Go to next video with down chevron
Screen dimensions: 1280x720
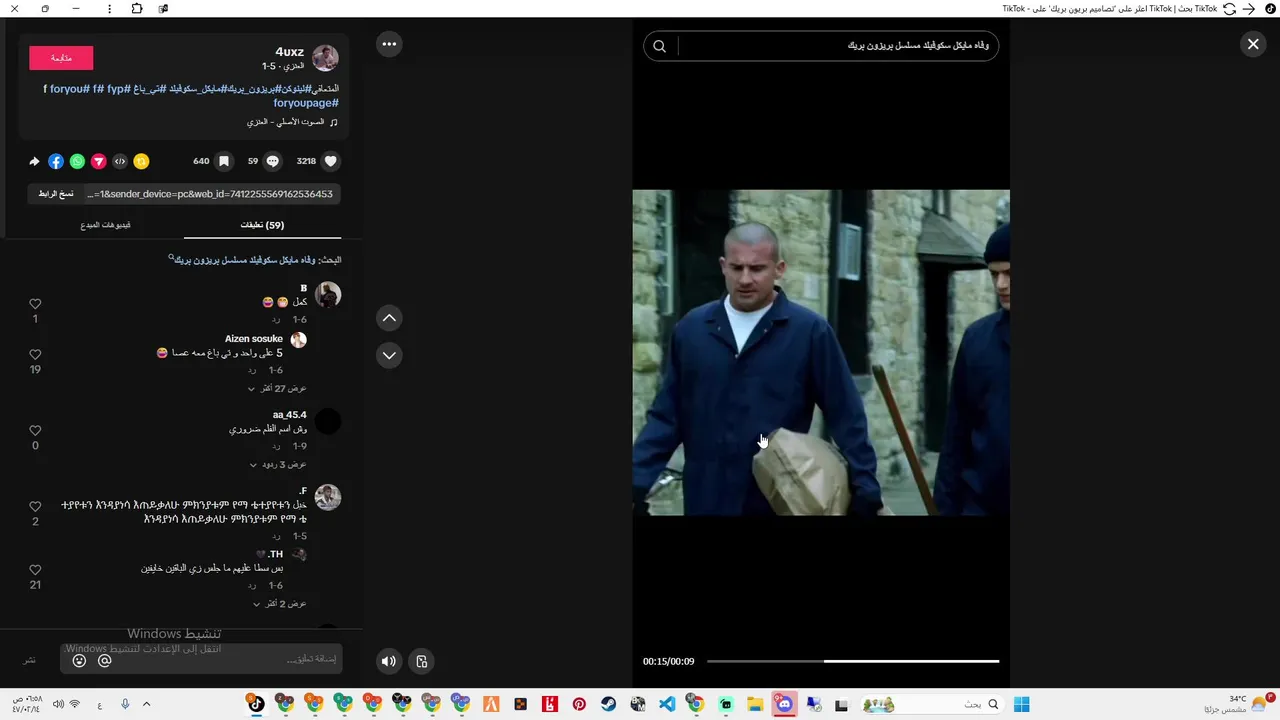[x=389, y=355]
